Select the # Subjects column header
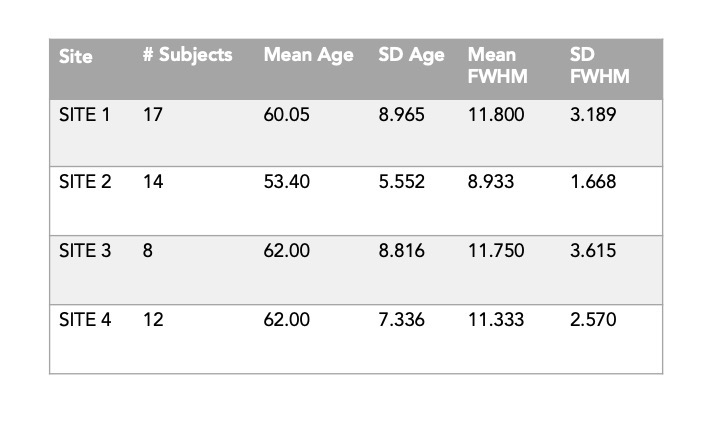The image size is (707, 440). tap(187, 55)
